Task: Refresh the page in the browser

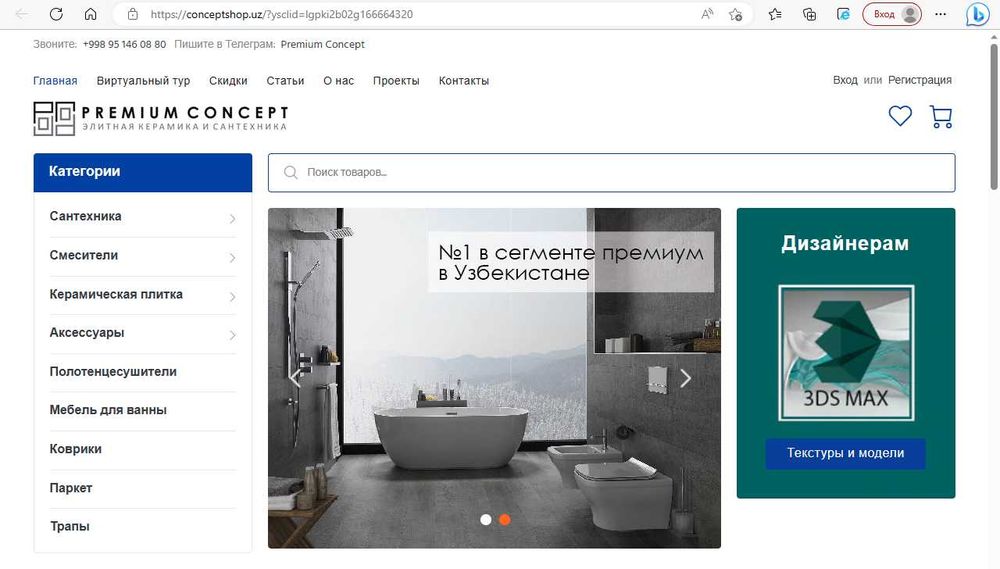Action: click(56, 14)
